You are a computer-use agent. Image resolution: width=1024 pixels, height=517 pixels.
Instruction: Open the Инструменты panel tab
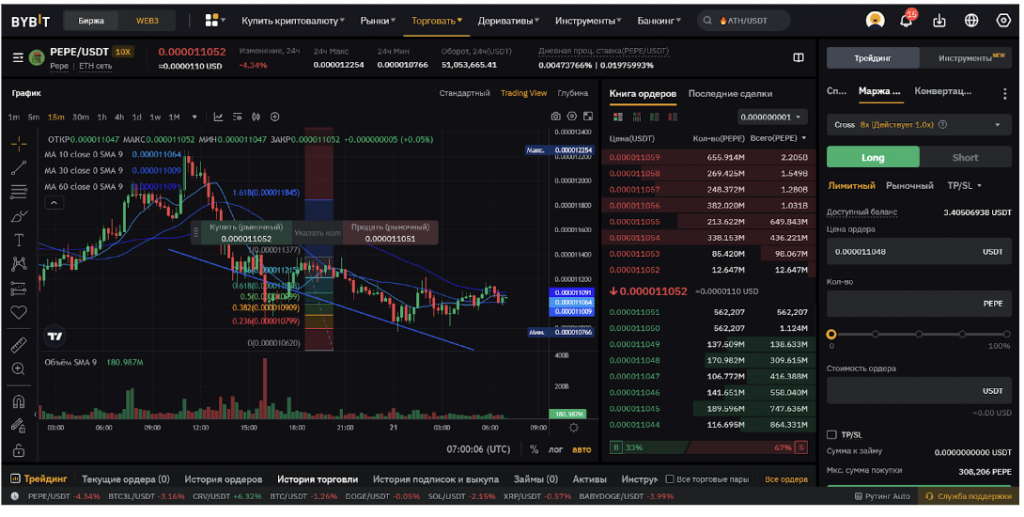965,58
